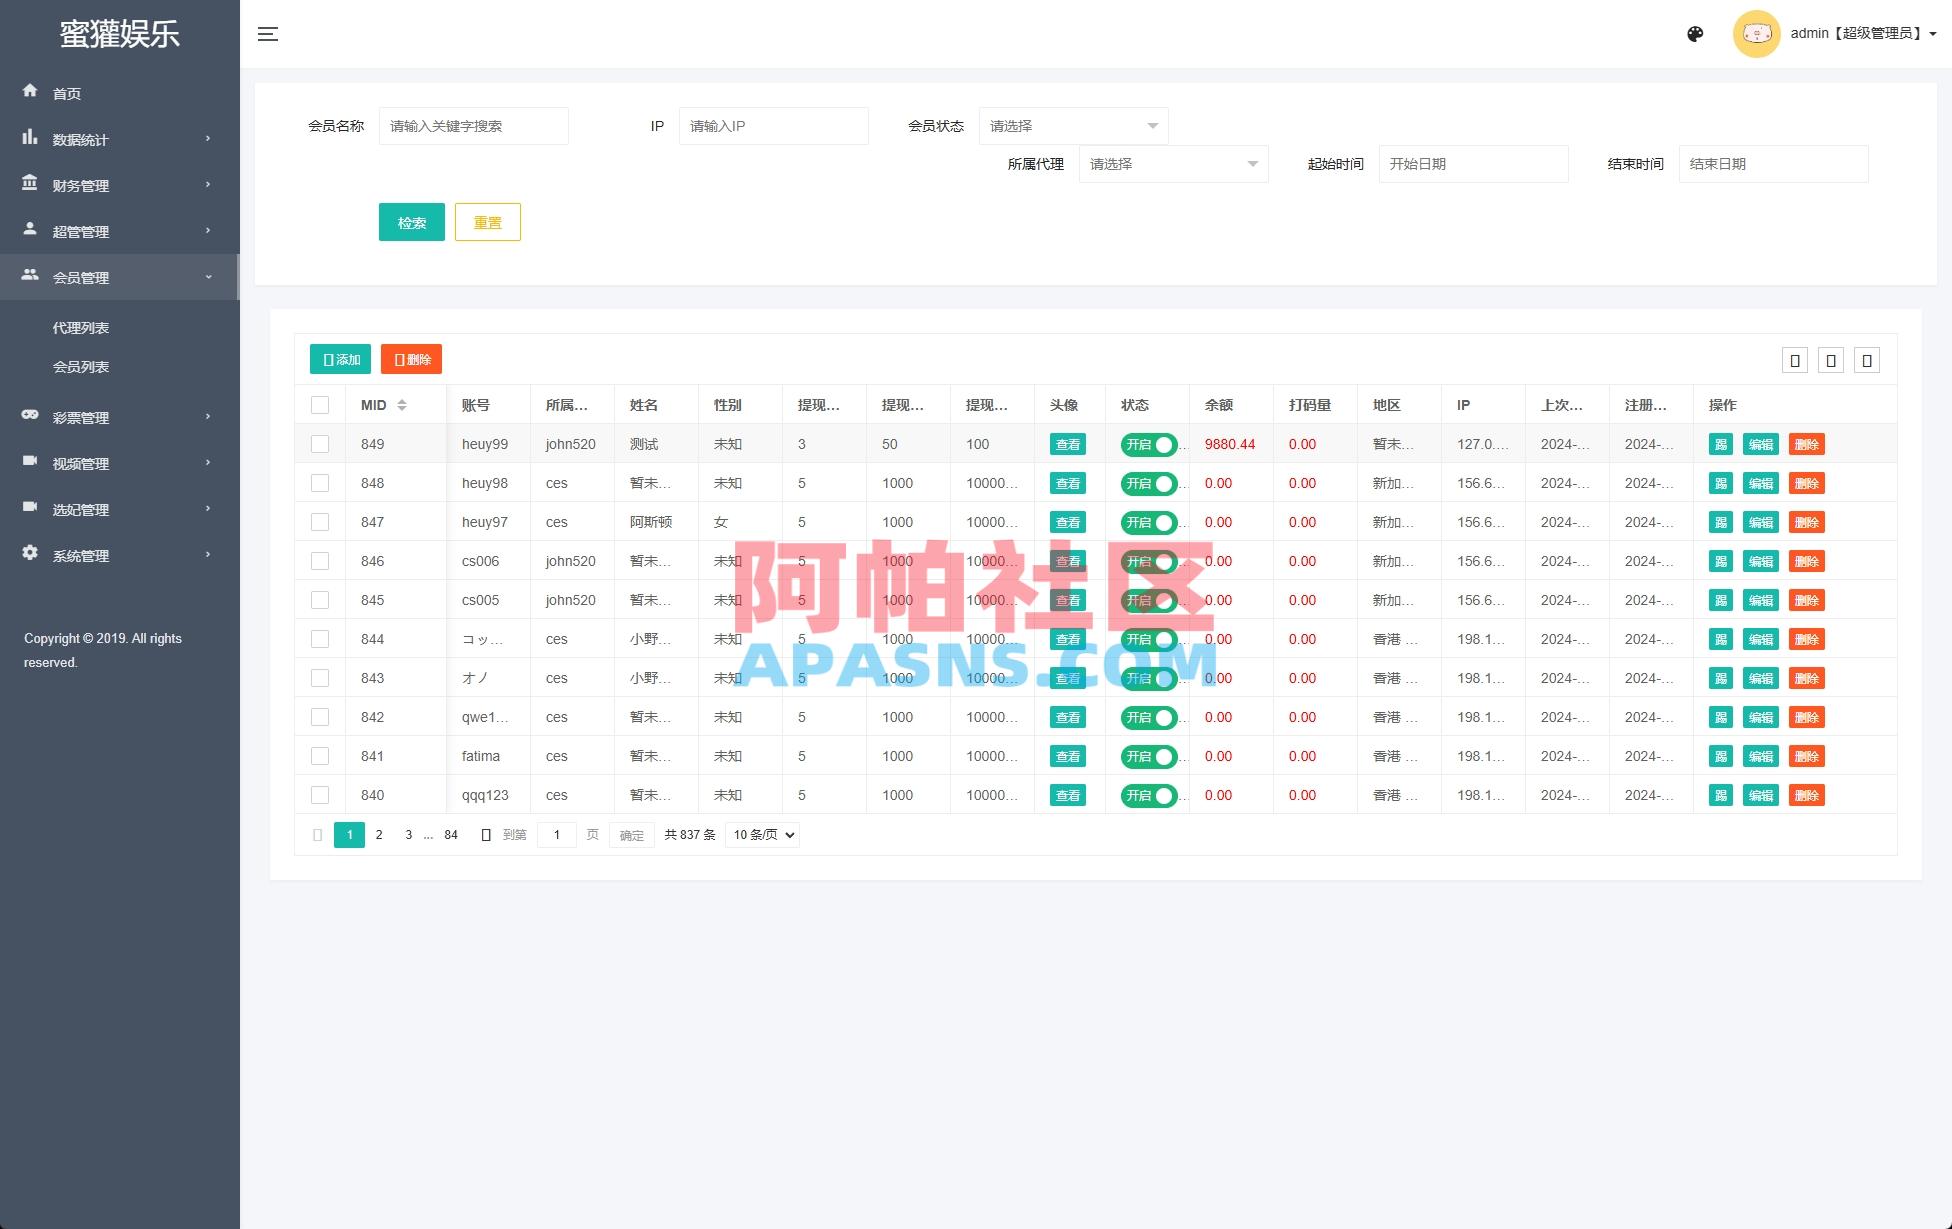
Task: Open 财务管理 via its bank icon
Action: coord(30,184)
